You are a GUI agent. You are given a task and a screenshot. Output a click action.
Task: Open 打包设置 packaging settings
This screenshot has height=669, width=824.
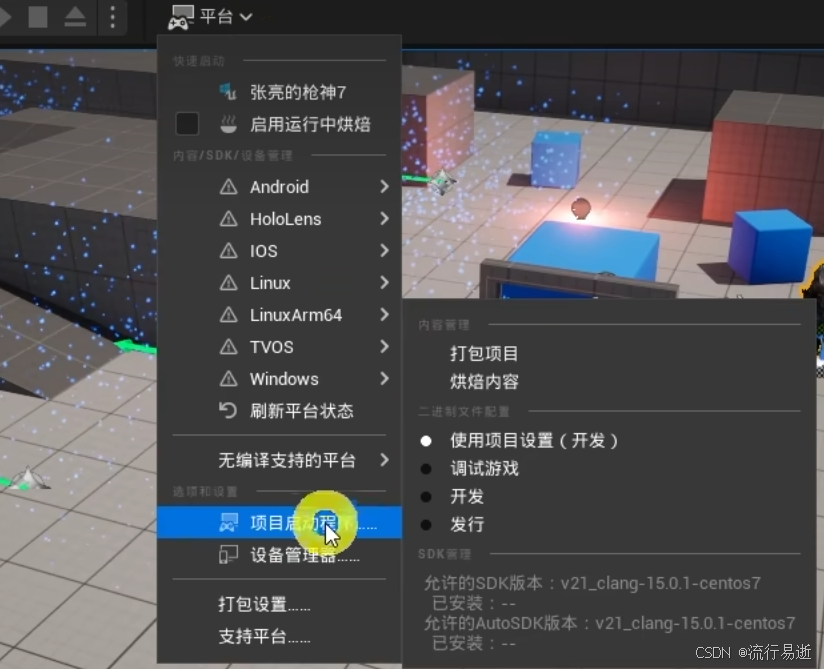pyautogui.click(x=280, y=604)
